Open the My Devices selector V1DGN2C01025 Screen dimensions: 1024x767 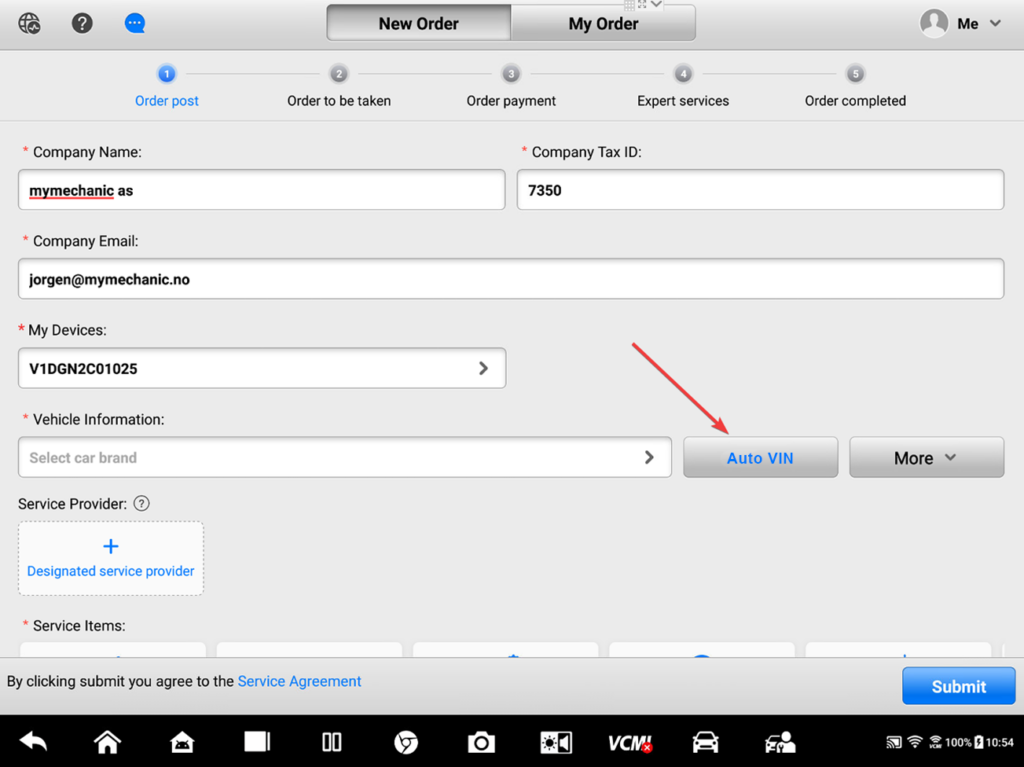point(262,368)
